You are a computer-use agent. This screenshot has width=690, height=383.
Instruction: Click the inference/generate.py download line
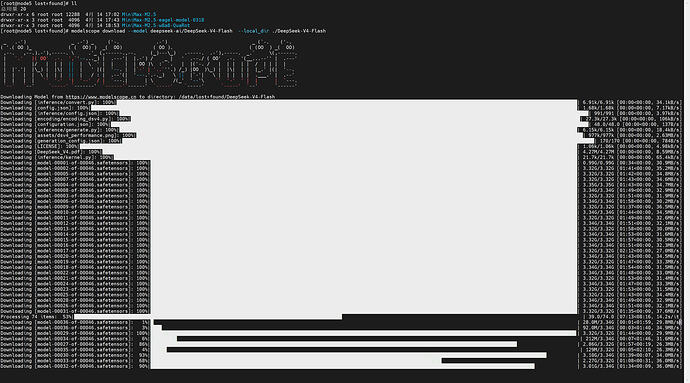pos(340,129)
